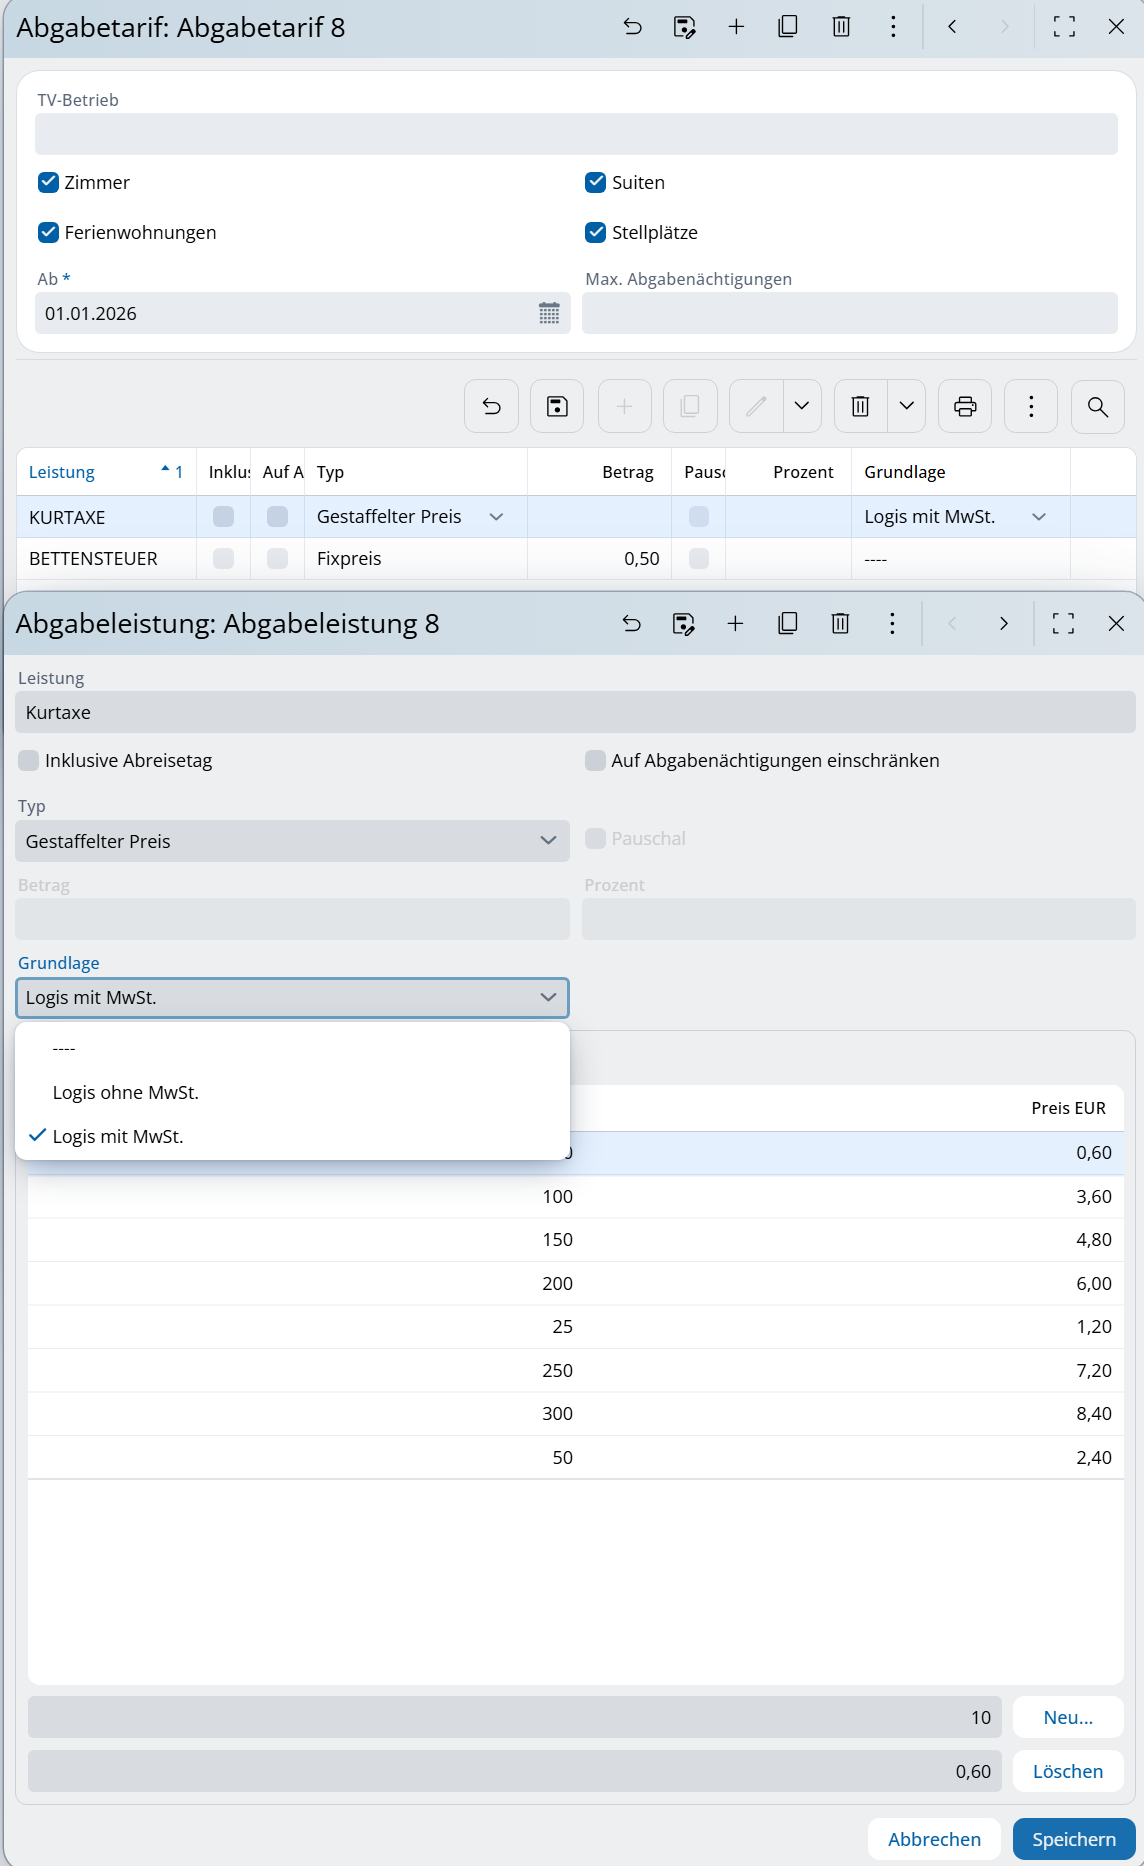Click the floppy disk save icon in the table toolbar
1144x1866 pixels.
coord(557,406)
